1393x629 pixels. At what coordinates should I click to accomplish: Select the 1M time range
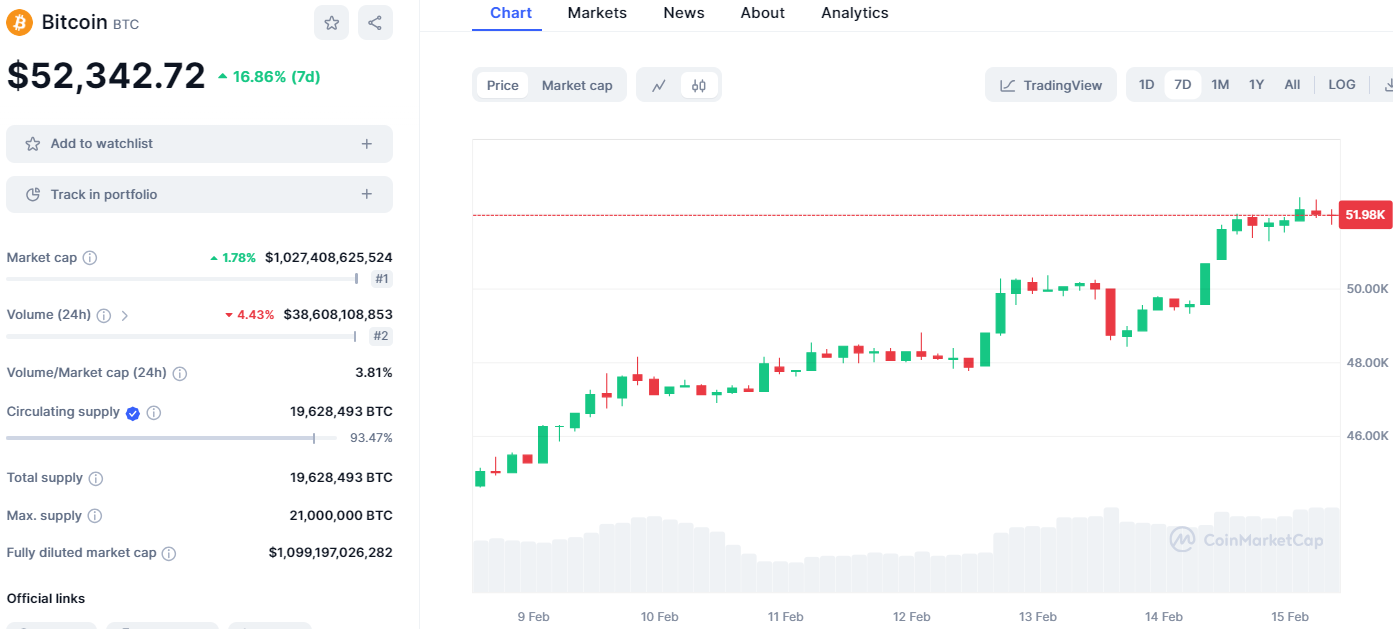(1220, 85)
